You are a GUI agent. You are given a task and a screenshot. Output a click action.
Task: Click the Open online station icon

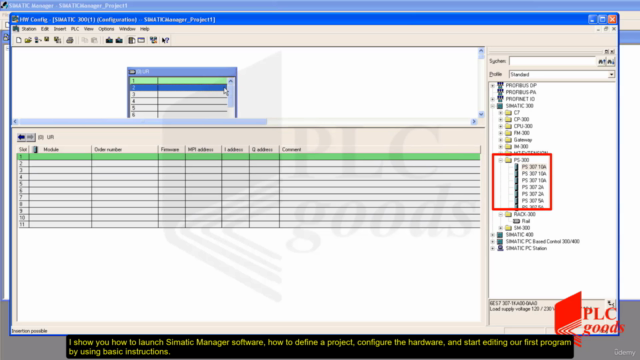[38, 40]
